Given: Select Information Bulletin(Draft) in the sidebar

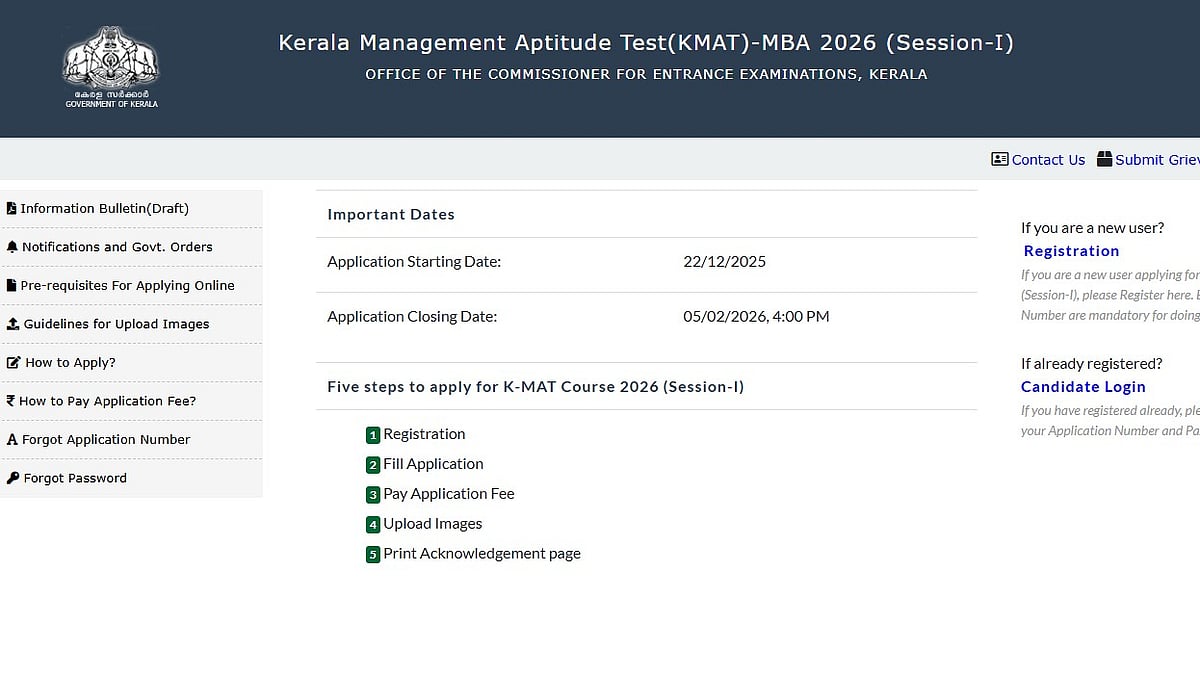Looking at the screenshot, I should (105, 208).
